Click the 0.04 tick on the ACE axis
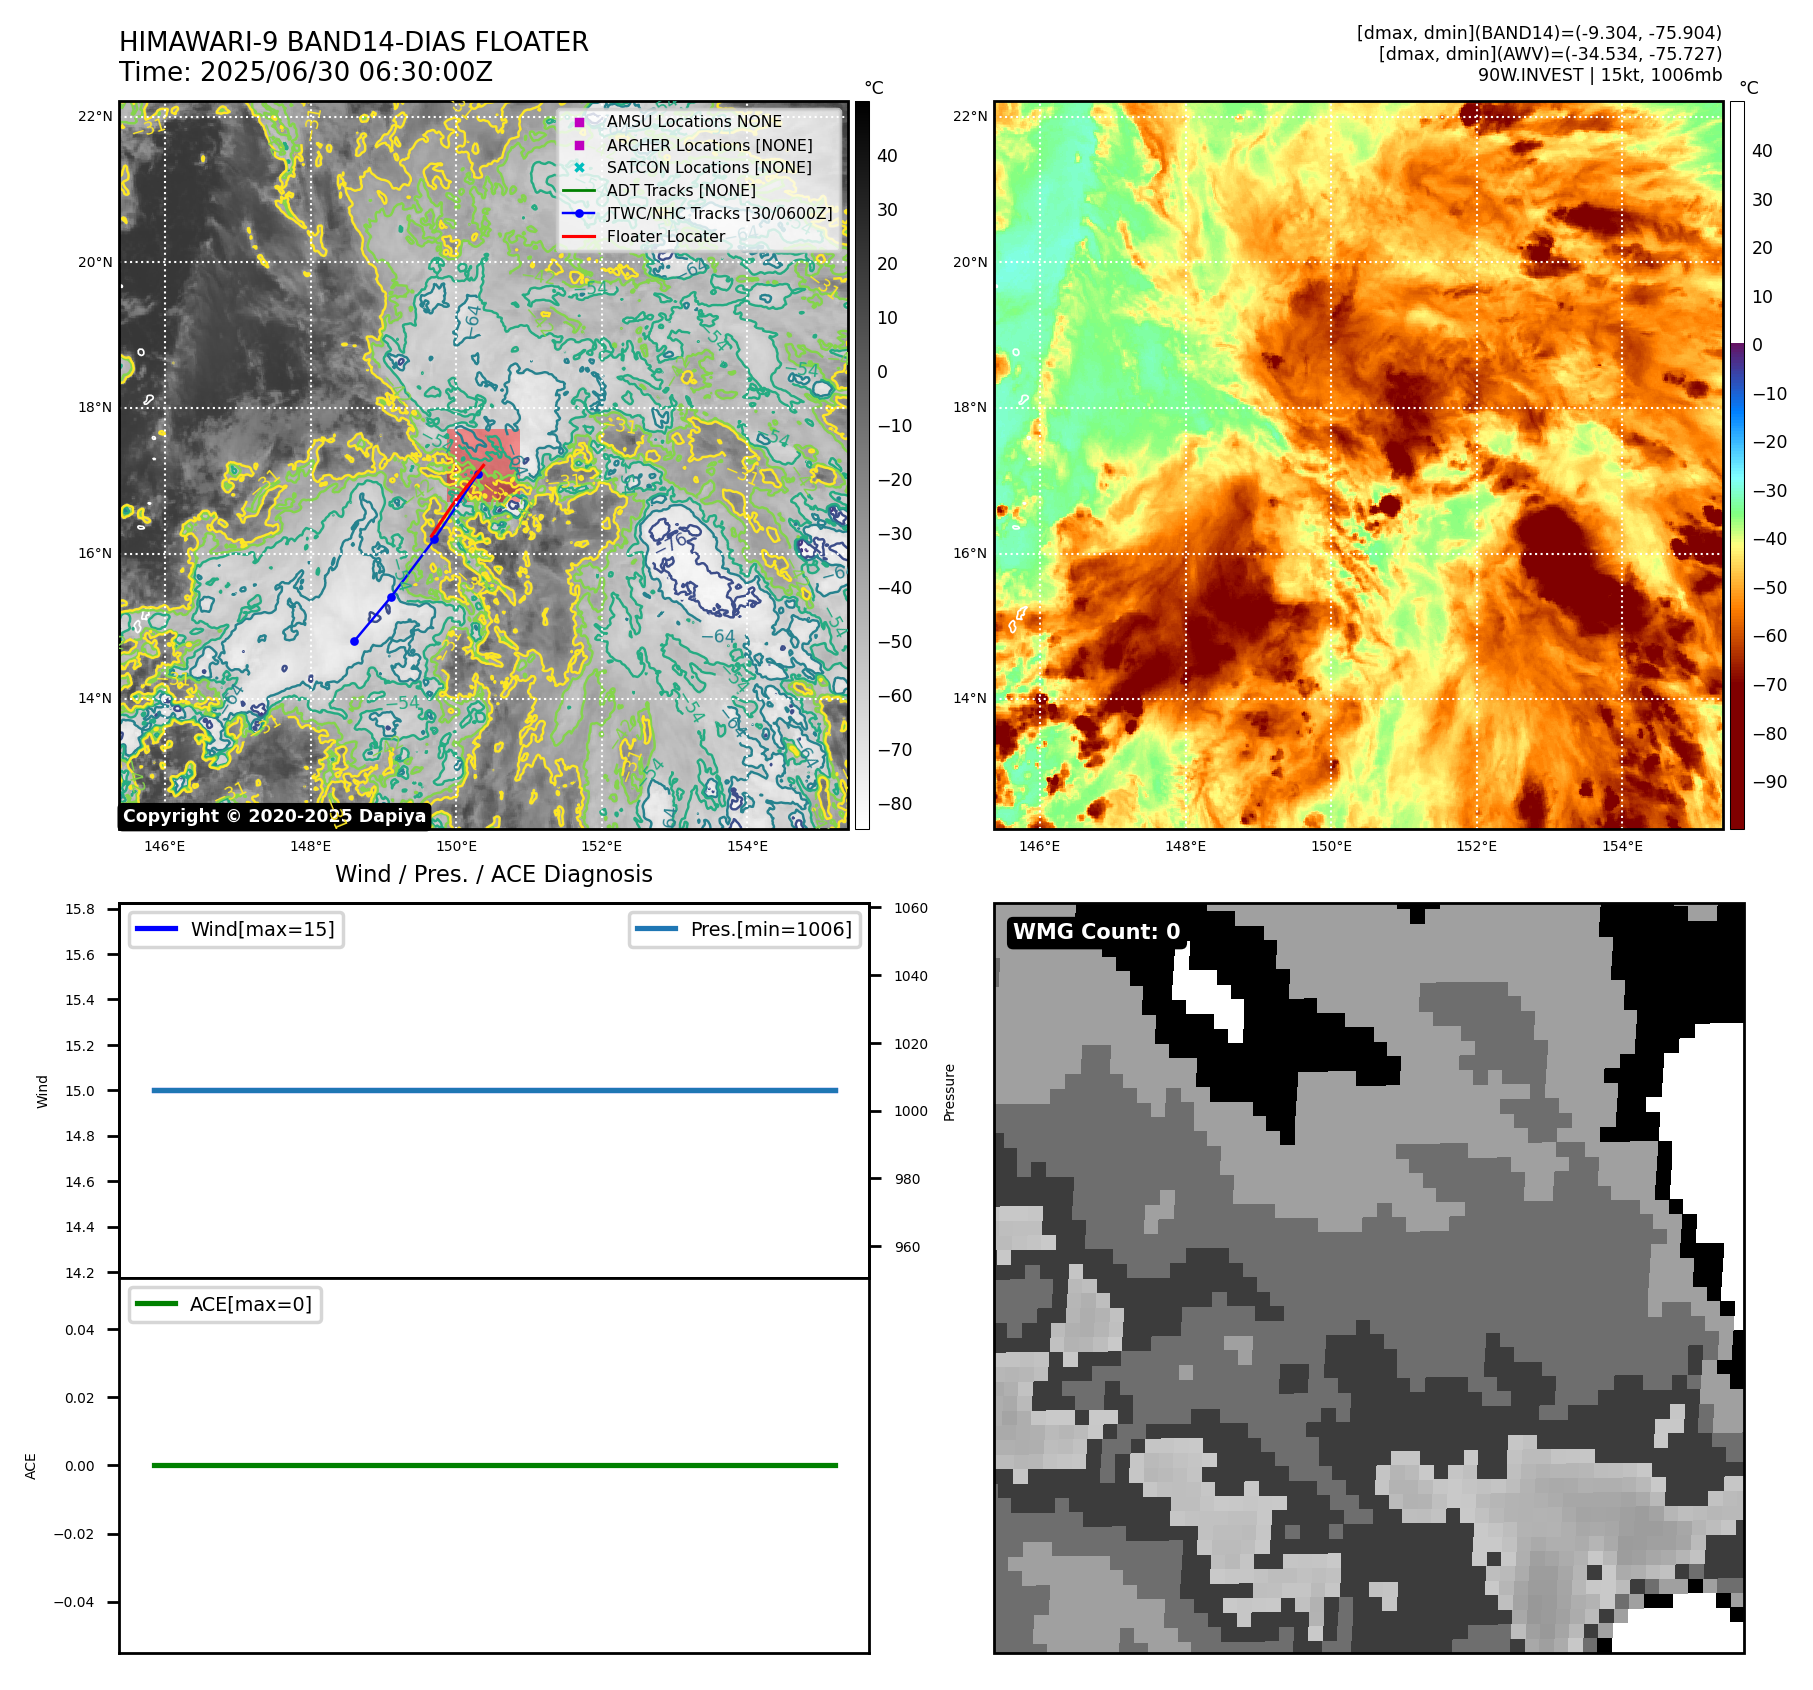This screenshot has width=1813, height=1690. (x=80, y=1330)
